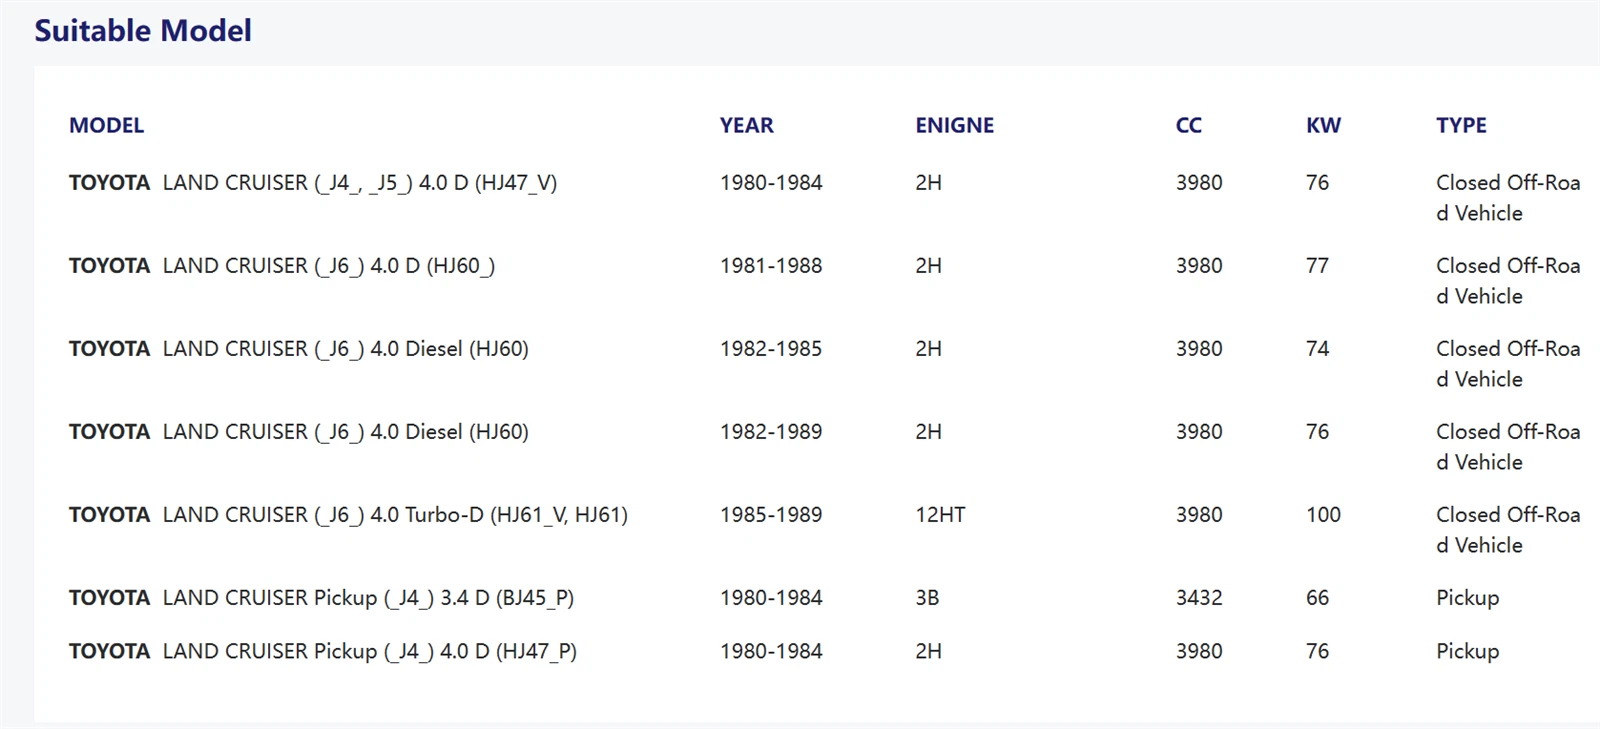1600x729 pixels.
Task: Click year 1980-1984 in the BJ45_P row
Action: click(x=771, y=598)
